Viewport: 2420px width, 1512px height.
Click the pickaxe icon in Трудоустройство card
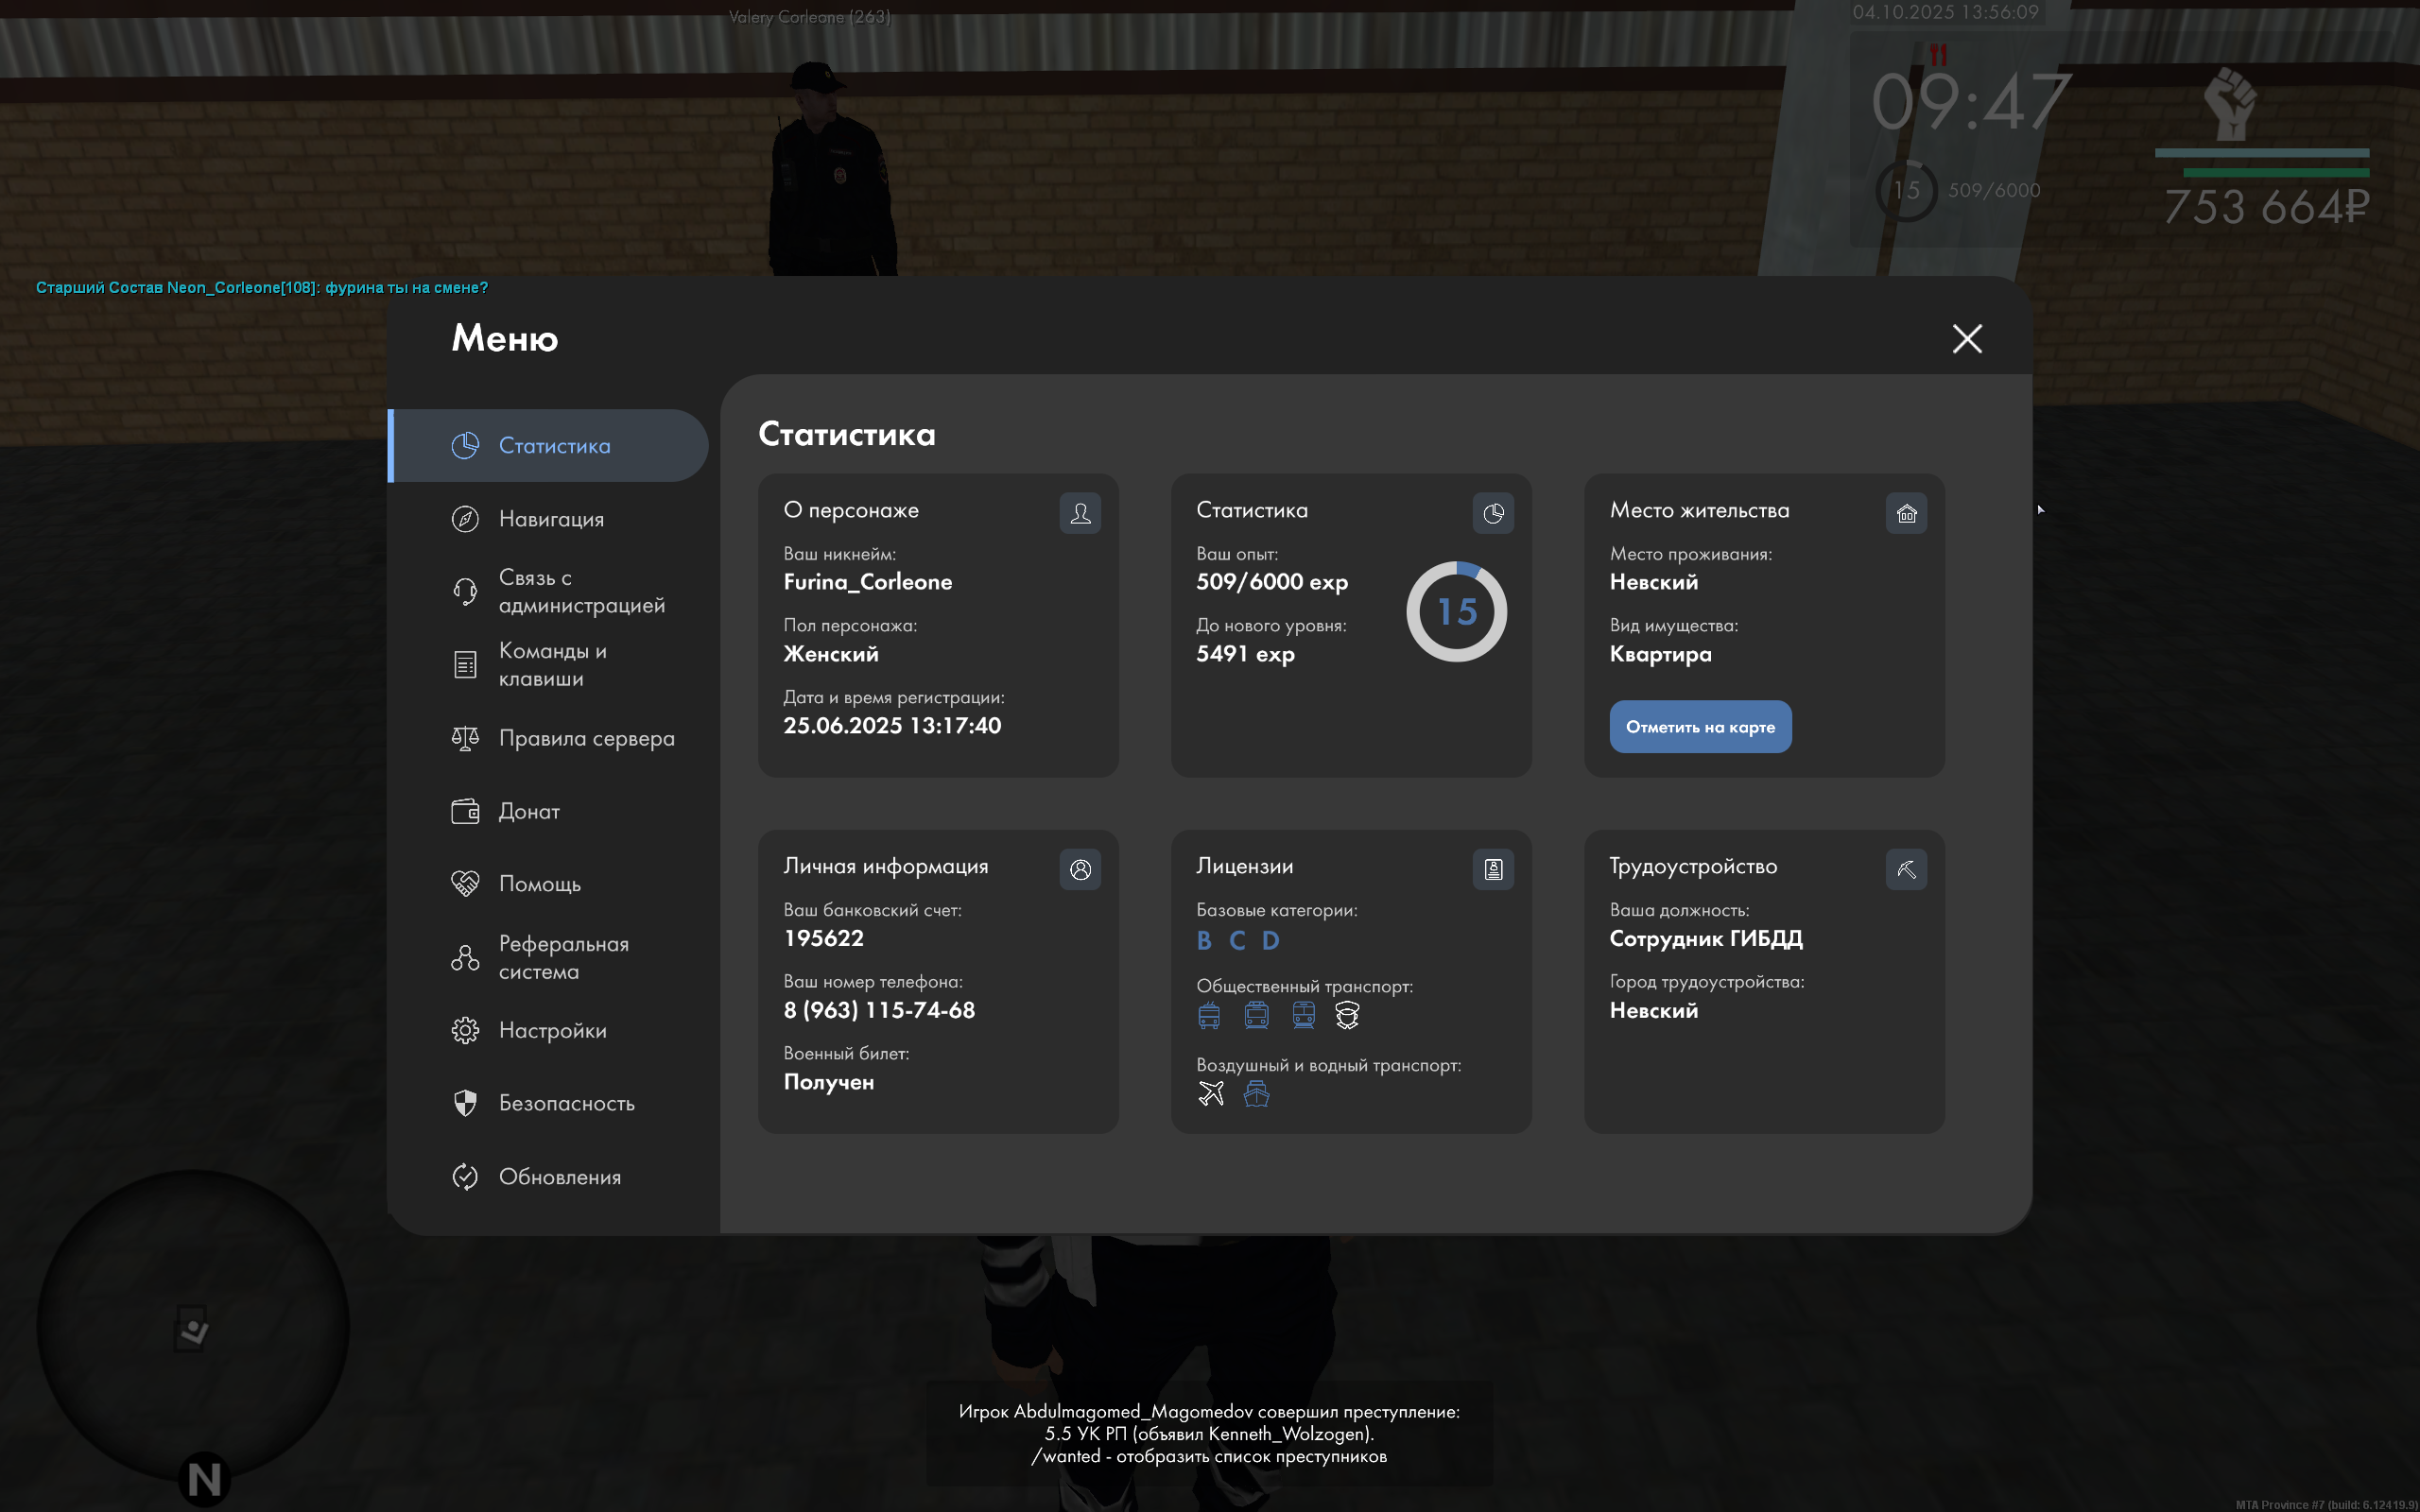tap(1906, 869)
